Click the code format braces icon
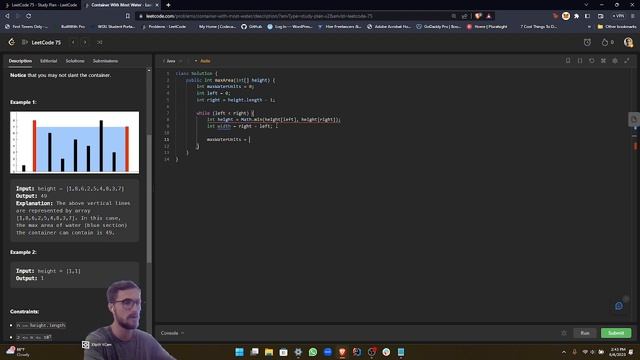640x360 pixels. [580, 60]
